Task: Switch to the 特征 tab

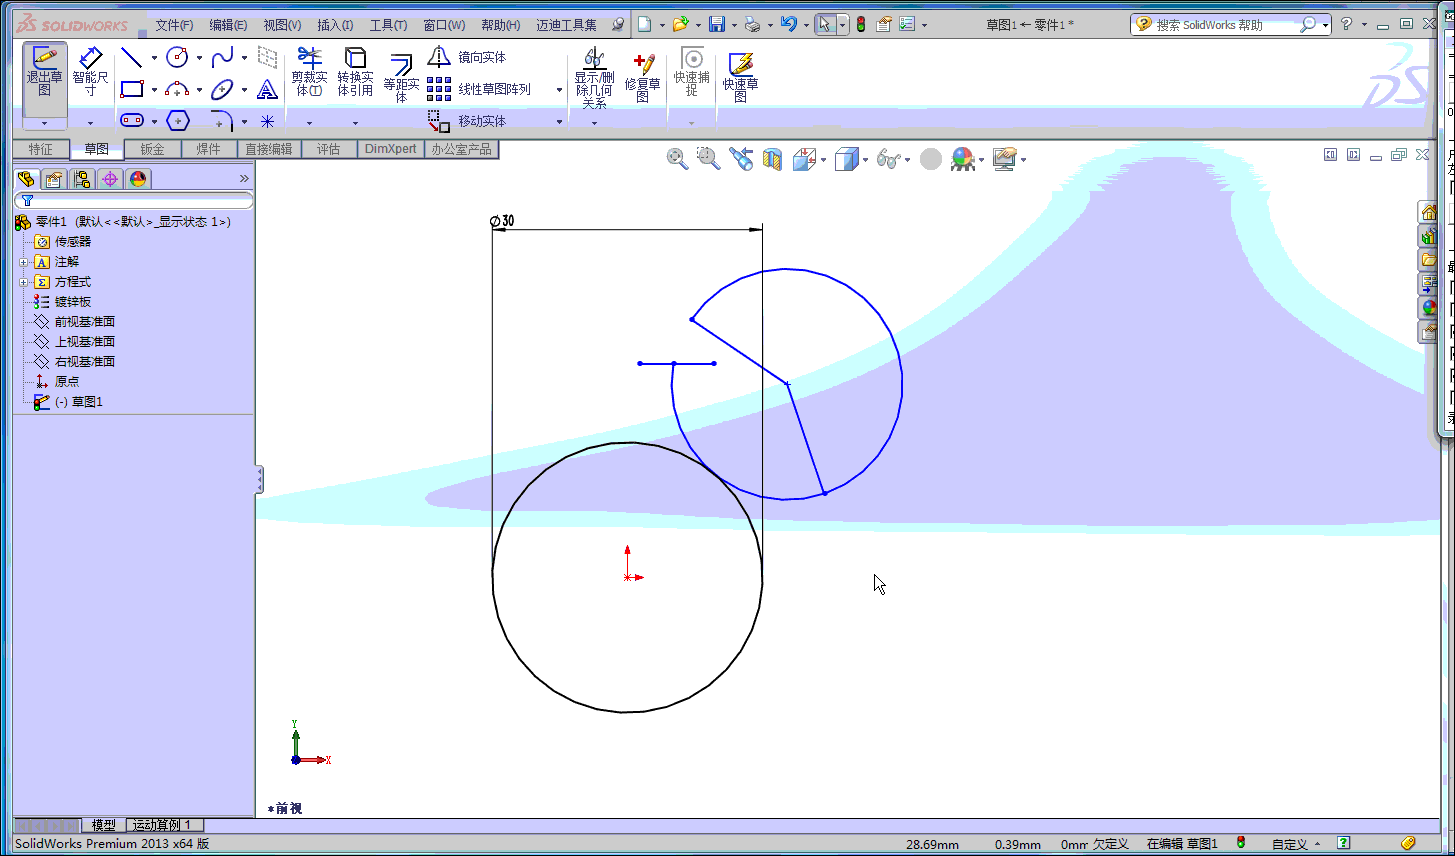Action: tap(41, 149)
